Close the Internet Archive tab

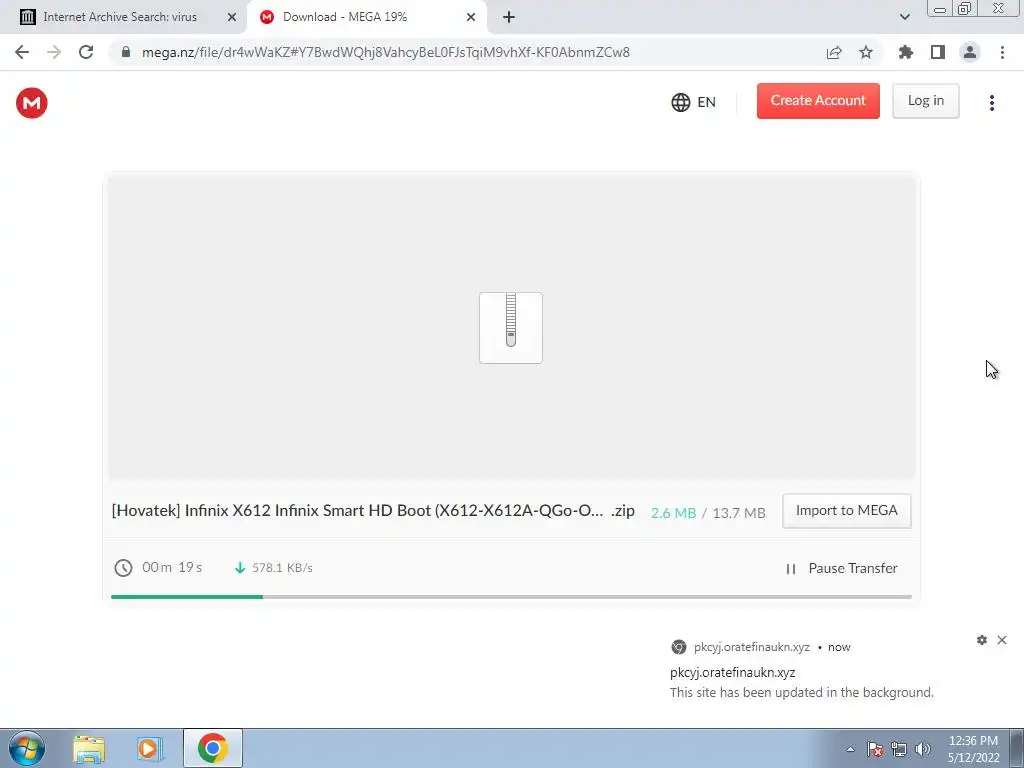pos(232,18)
